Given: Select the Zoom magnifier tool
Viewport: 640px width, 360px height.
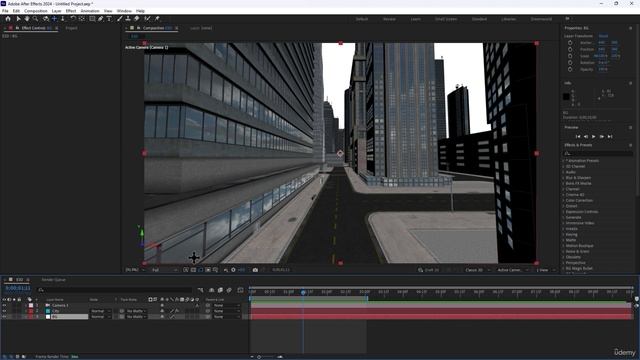Looking at the screenshot, I should pyautogui.click(x=36, y=19).
